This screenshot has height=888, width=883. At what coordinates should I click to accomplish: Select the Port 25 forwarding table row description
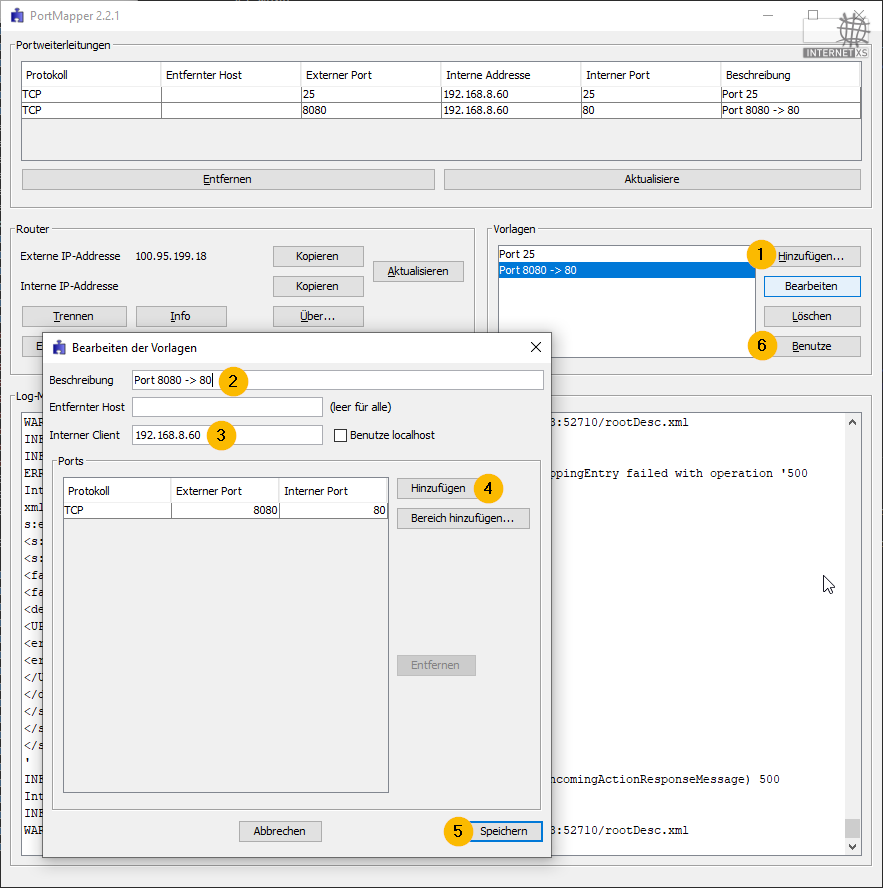pyautogui.click(x=791, y=94)
